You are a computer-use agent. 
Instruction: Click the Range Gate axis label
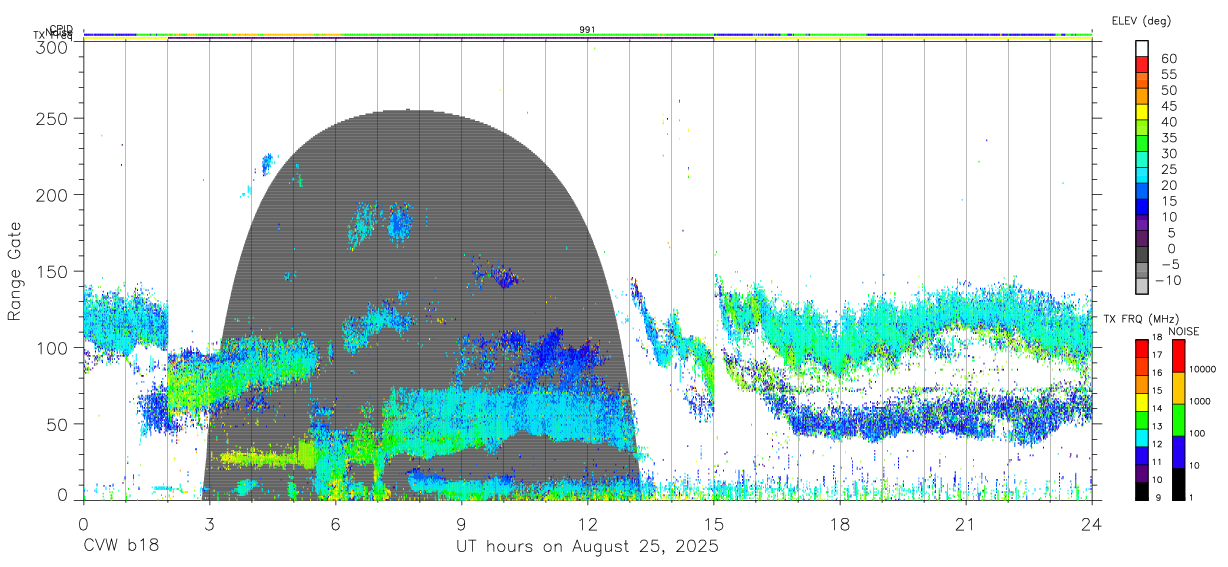(x=15, y=272)
